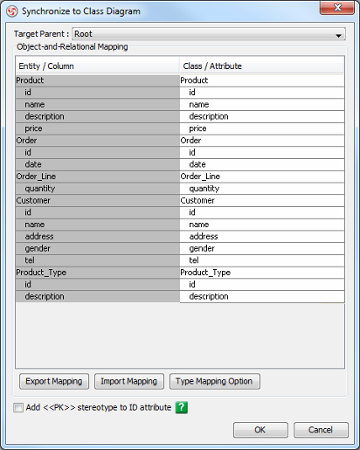Select Order's id attribute cell

point(262,153)
